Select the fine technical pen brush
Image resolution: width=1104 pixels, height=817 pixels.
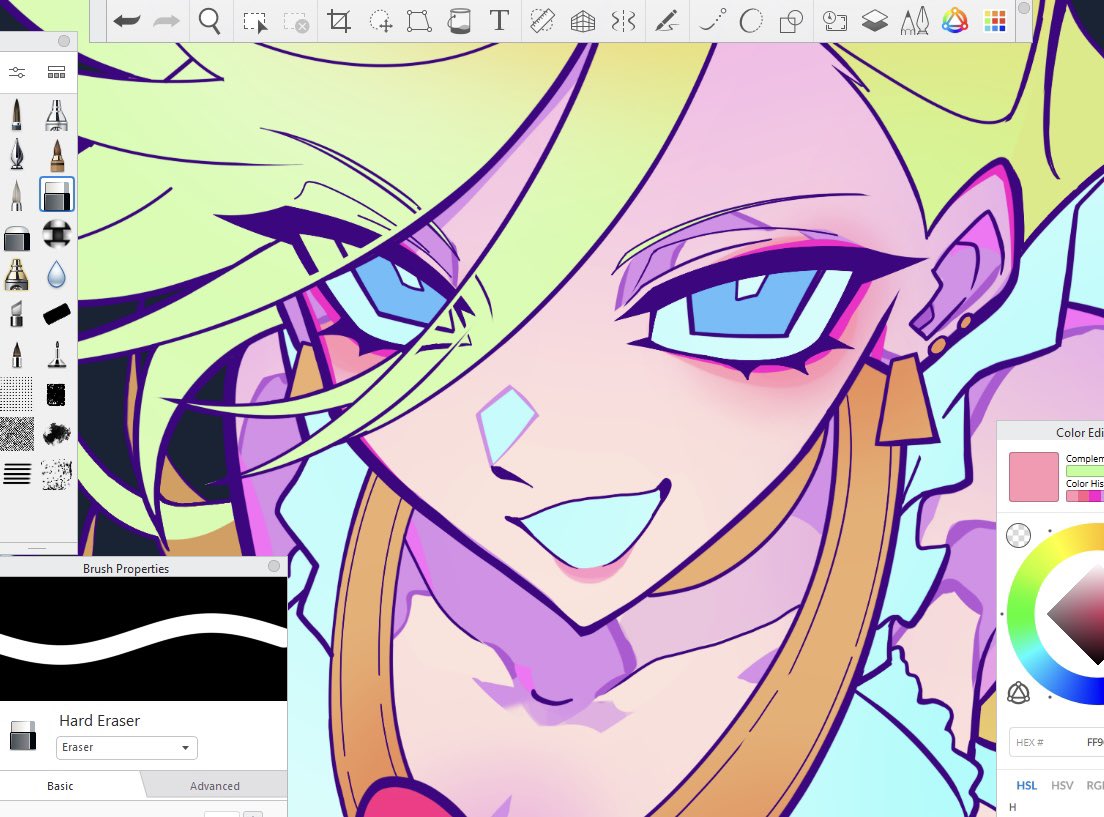coord(56,355)
